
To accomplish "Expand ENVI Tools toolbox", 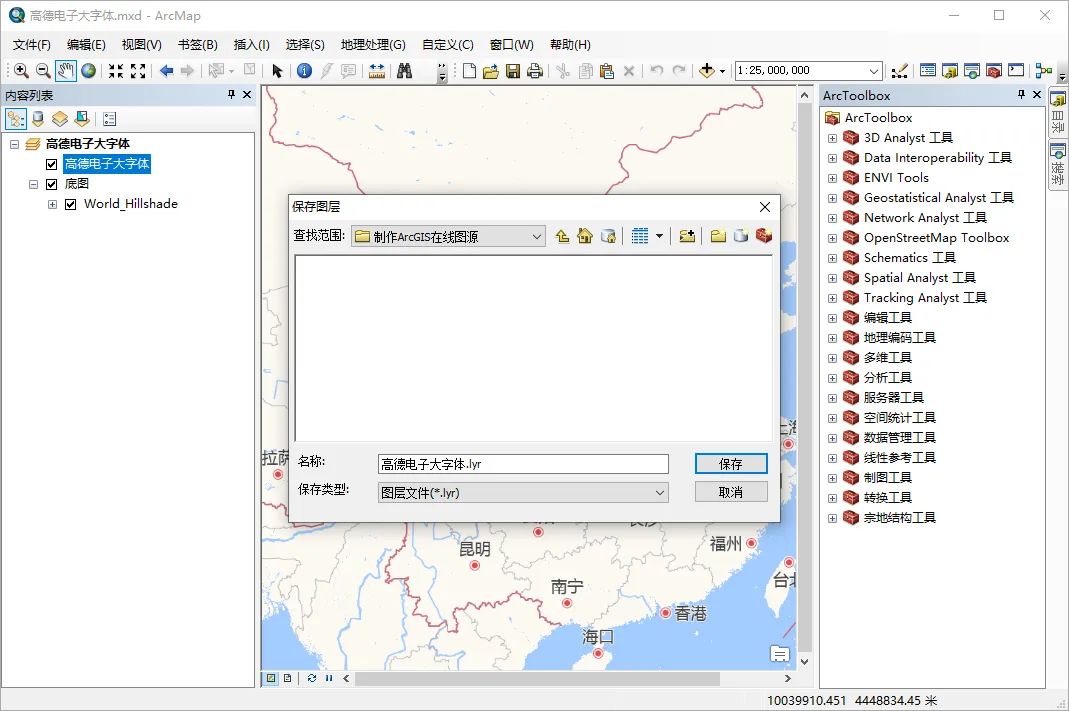I will [832, 178].
